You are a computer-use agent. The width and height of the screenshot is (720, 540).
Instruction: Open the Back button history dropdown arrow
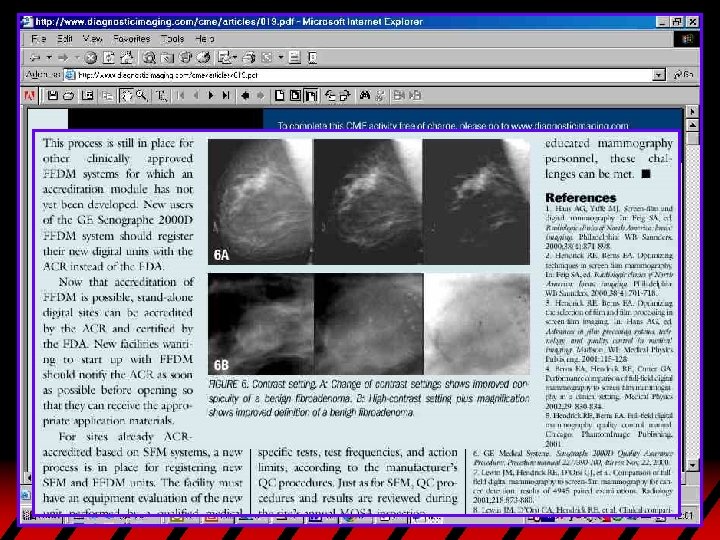48,58
